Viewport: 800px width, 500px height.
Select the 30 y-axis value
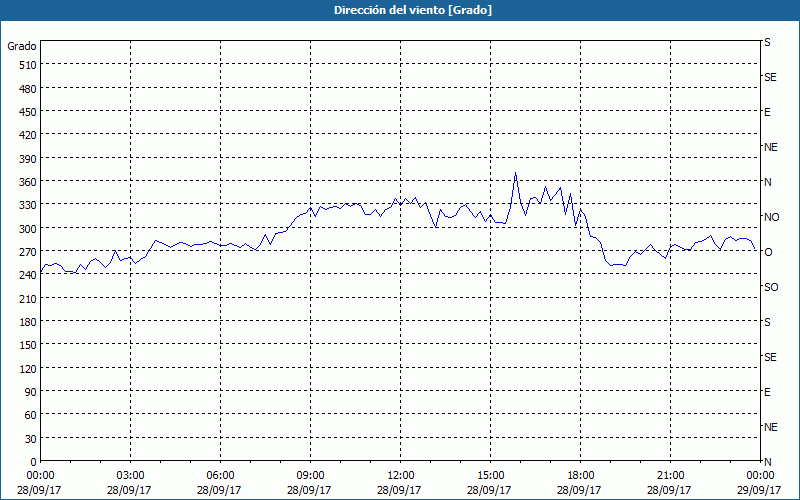pos(30,439)
